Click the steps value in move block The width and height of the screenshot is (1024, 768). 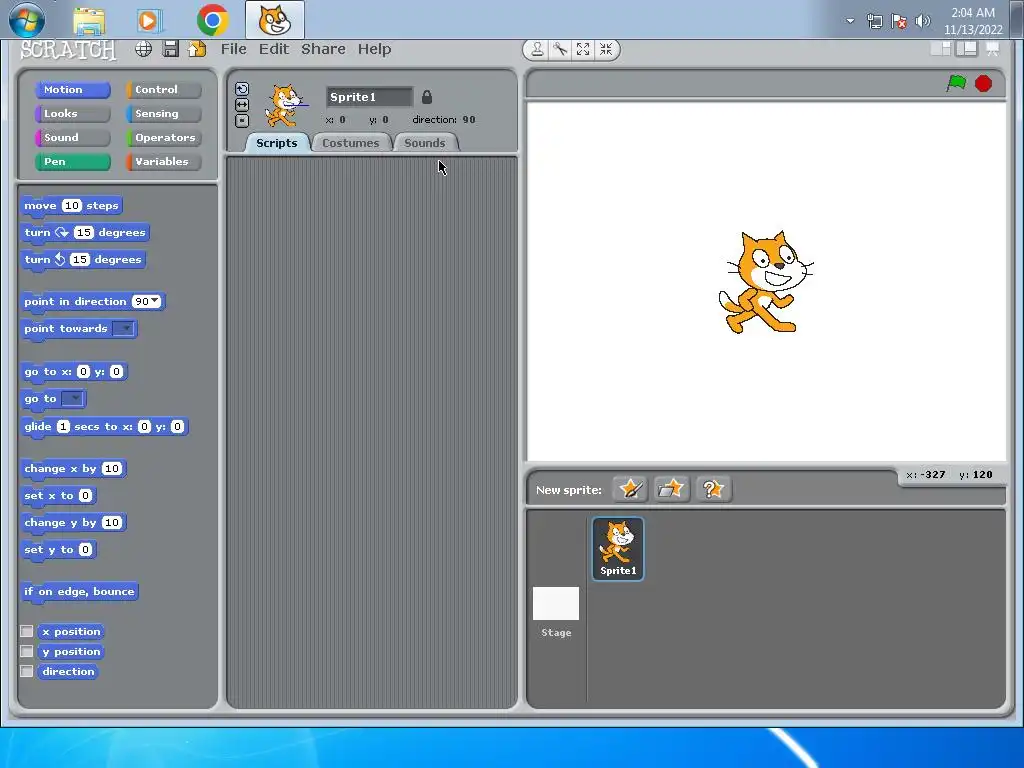(x=72, y=206)
